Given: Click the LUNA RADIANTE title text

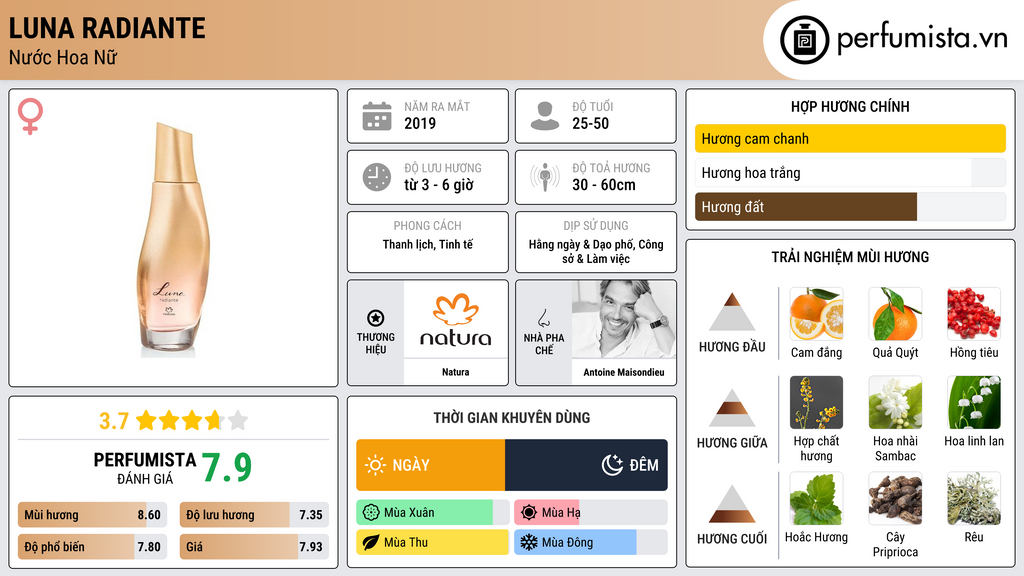Looking at the screenshot, I should (x=107, y=28).
